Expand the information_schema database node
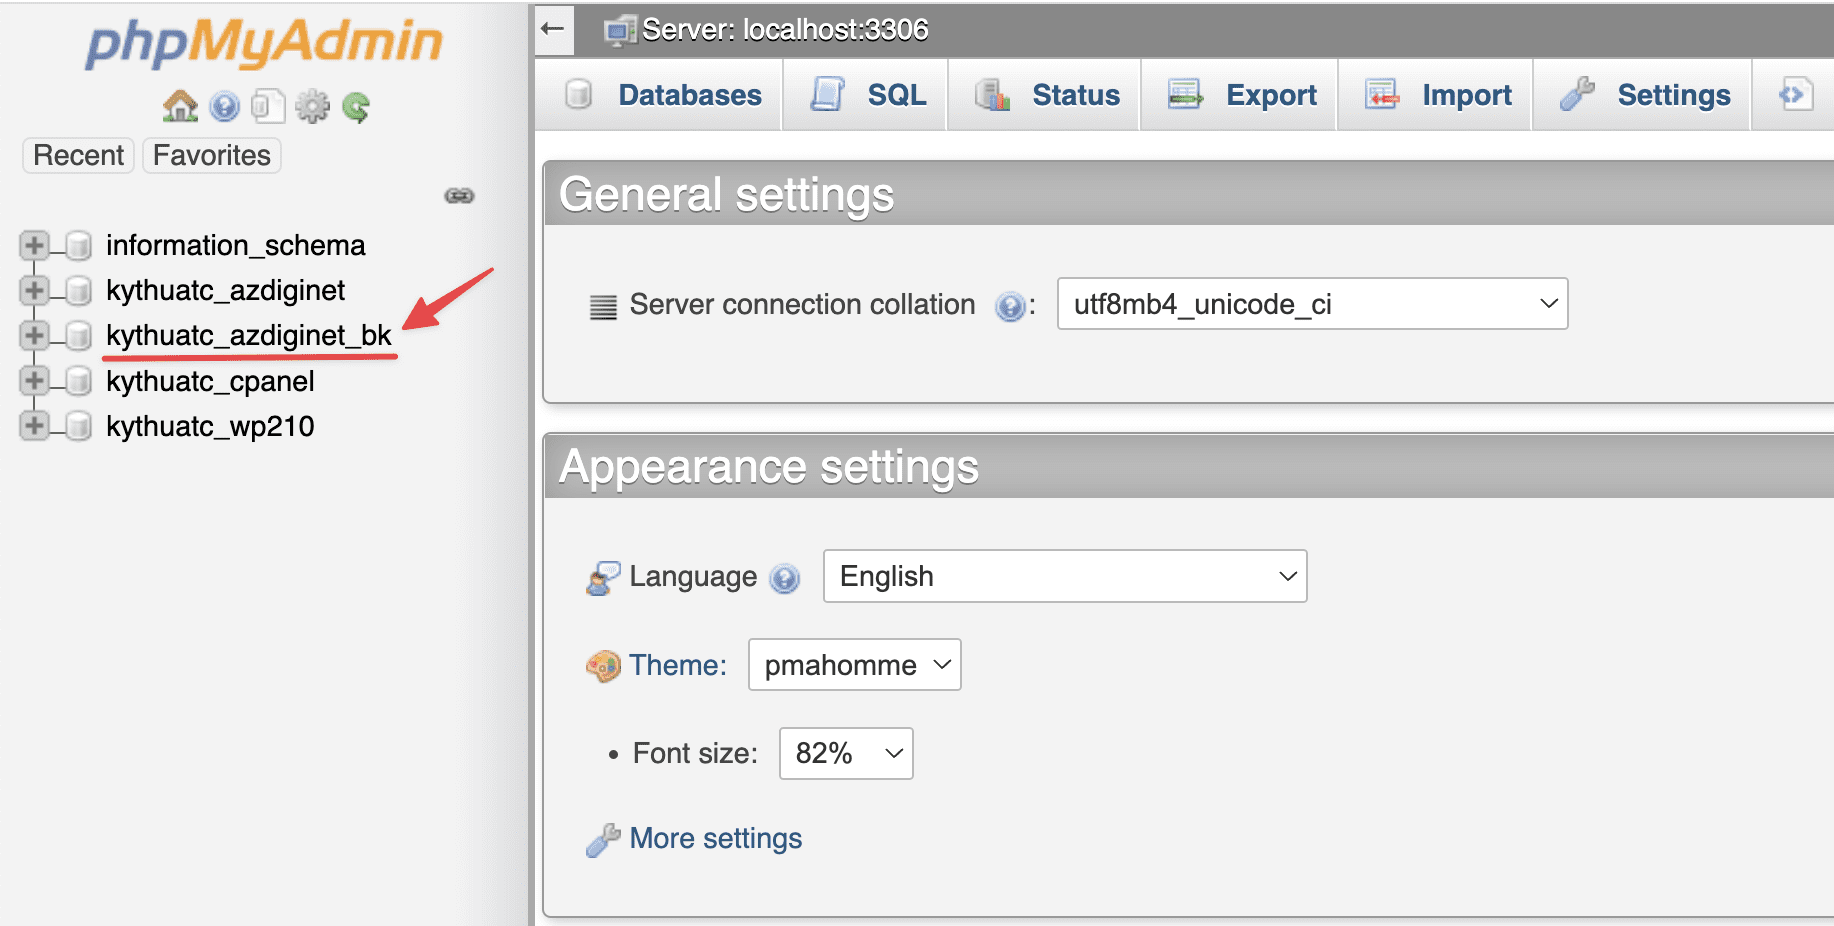 33,245
